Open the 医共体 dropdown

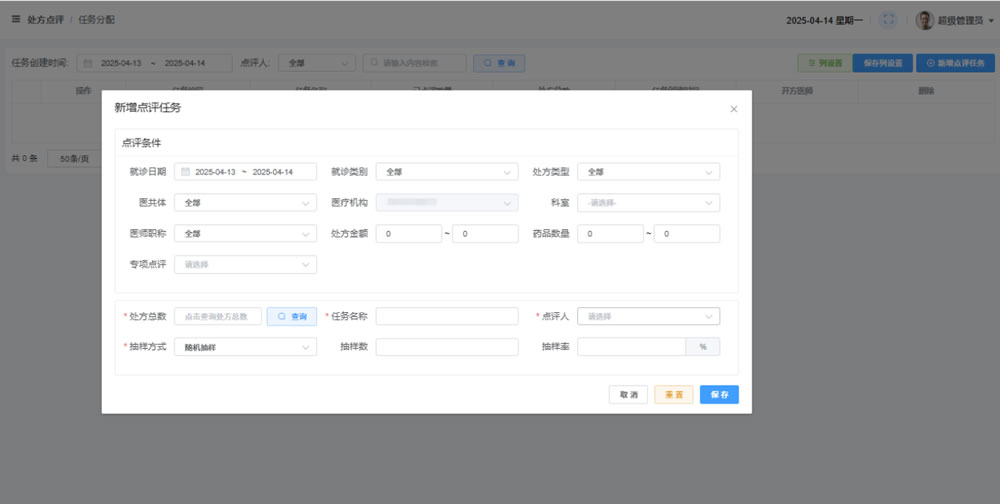pyautogui.click(x=246, y=203)
